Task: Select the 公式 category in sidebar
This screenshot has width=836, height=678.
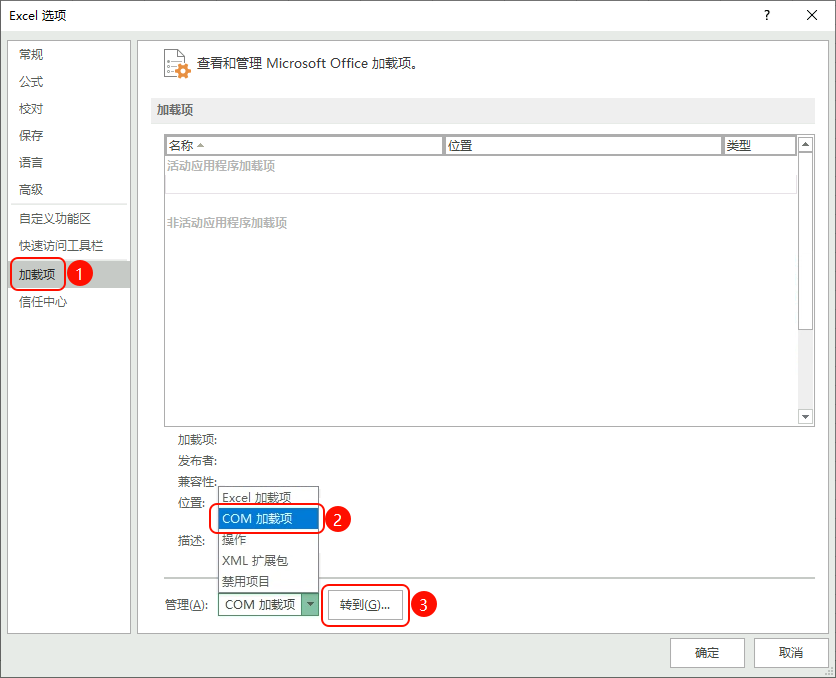Action: (x=32, y=82)
